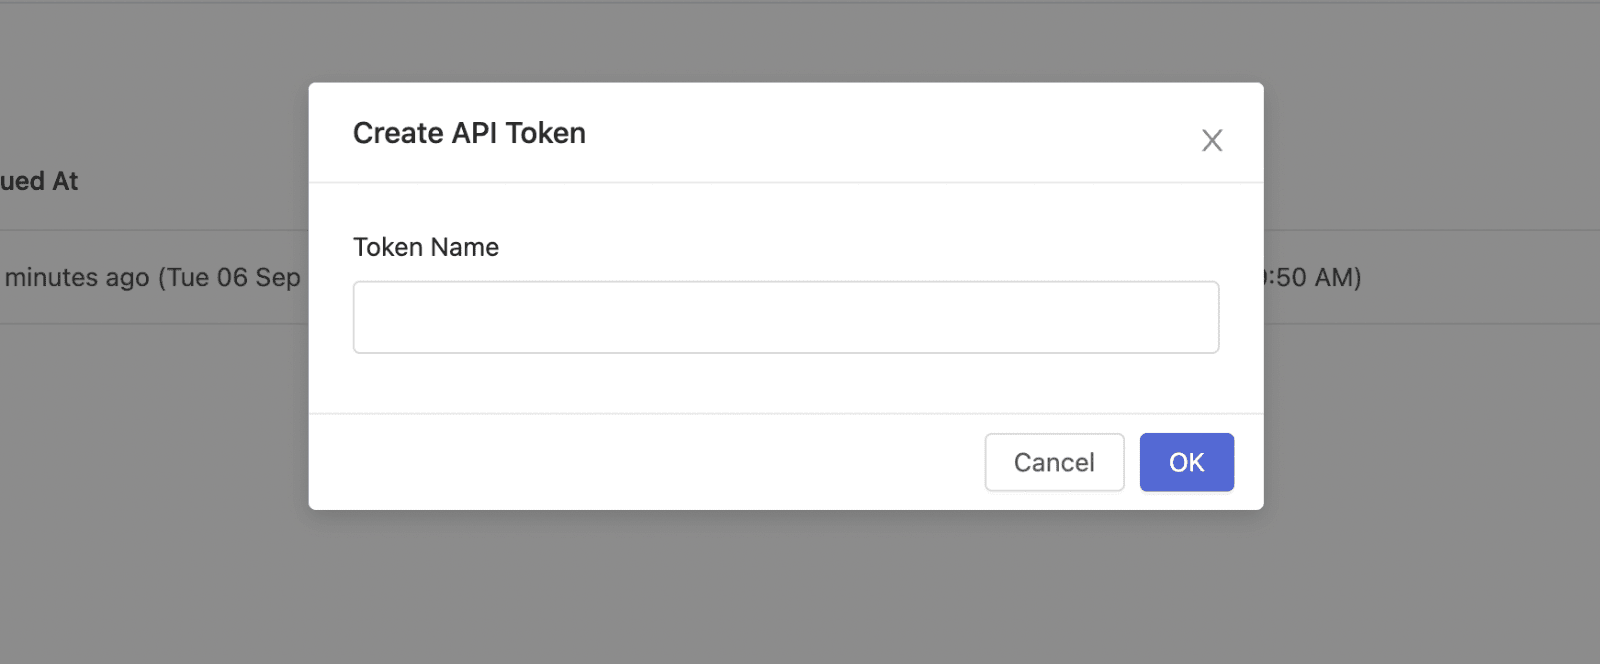Screen dimensions: 1600x664
Task: Click the X icon in the dialog header
Action: (x=1211, y=140)
